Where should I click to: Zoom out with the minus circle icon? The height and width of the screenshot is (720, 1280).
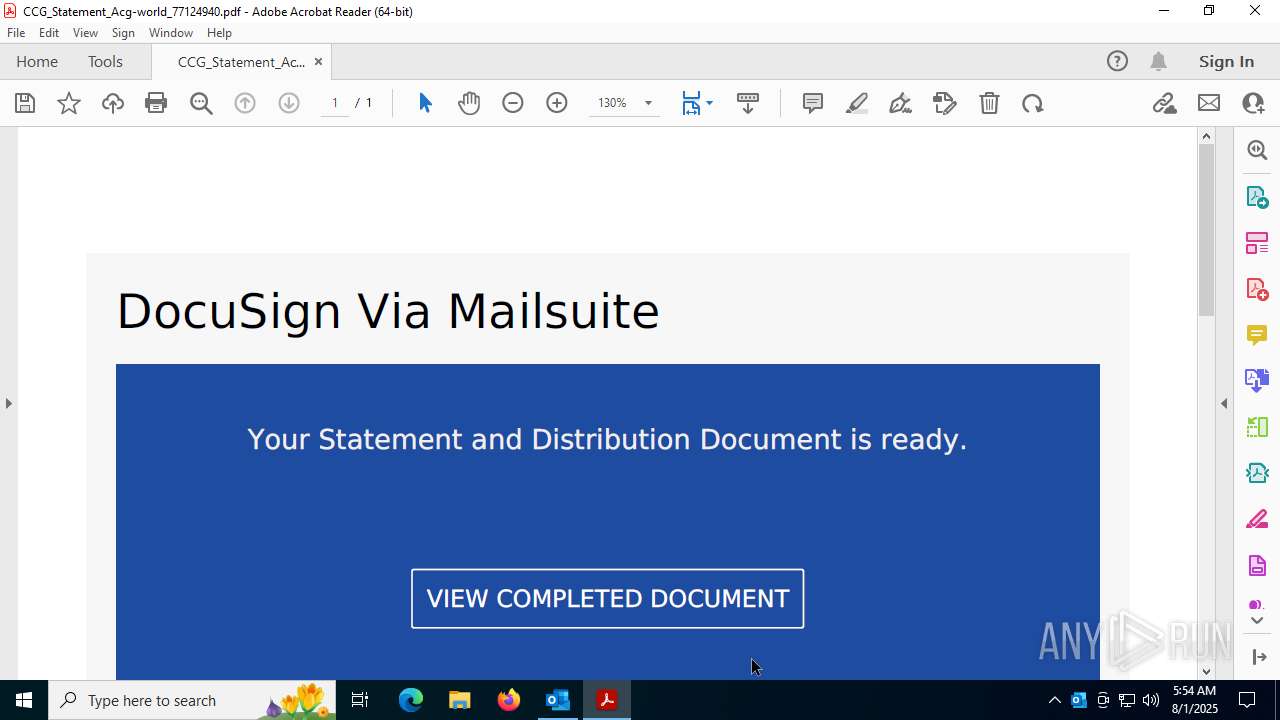coord(513,103)
